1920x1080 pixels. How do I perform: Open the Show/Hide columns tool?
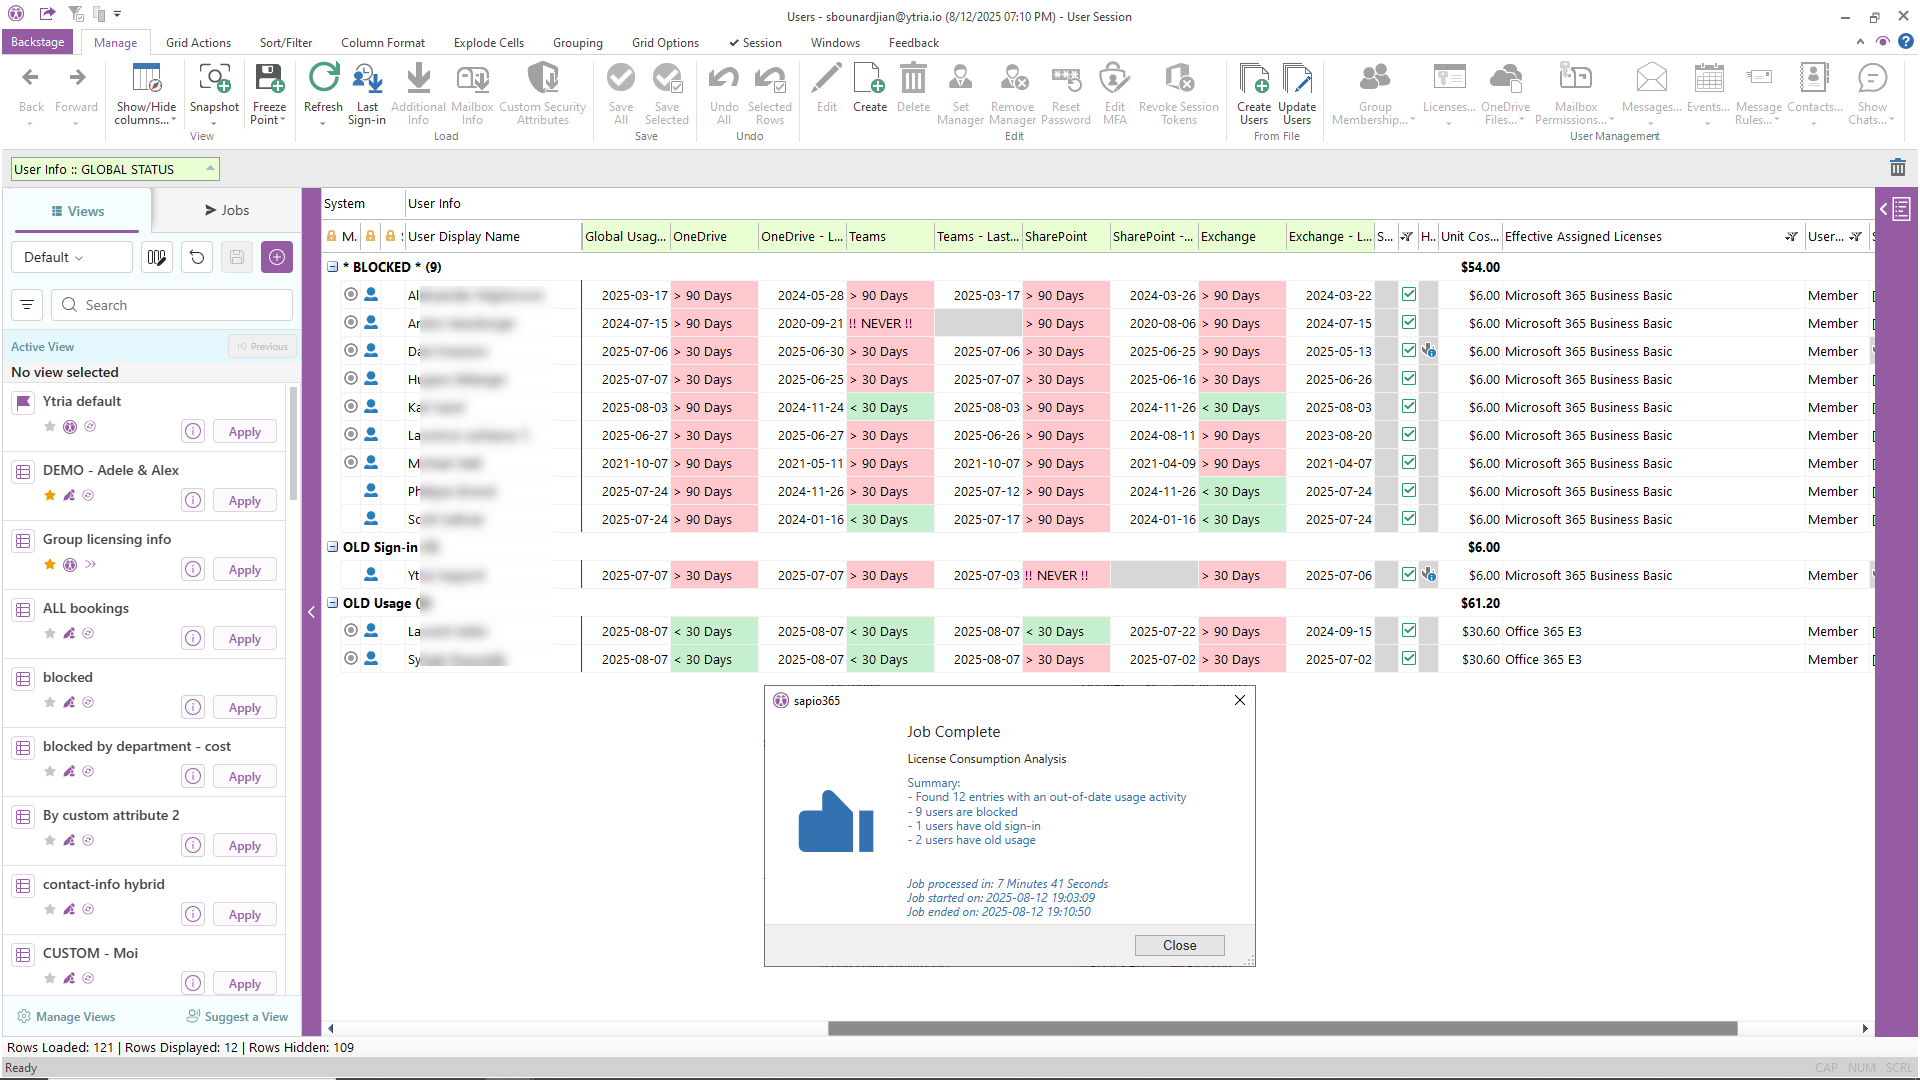point(146,94)
